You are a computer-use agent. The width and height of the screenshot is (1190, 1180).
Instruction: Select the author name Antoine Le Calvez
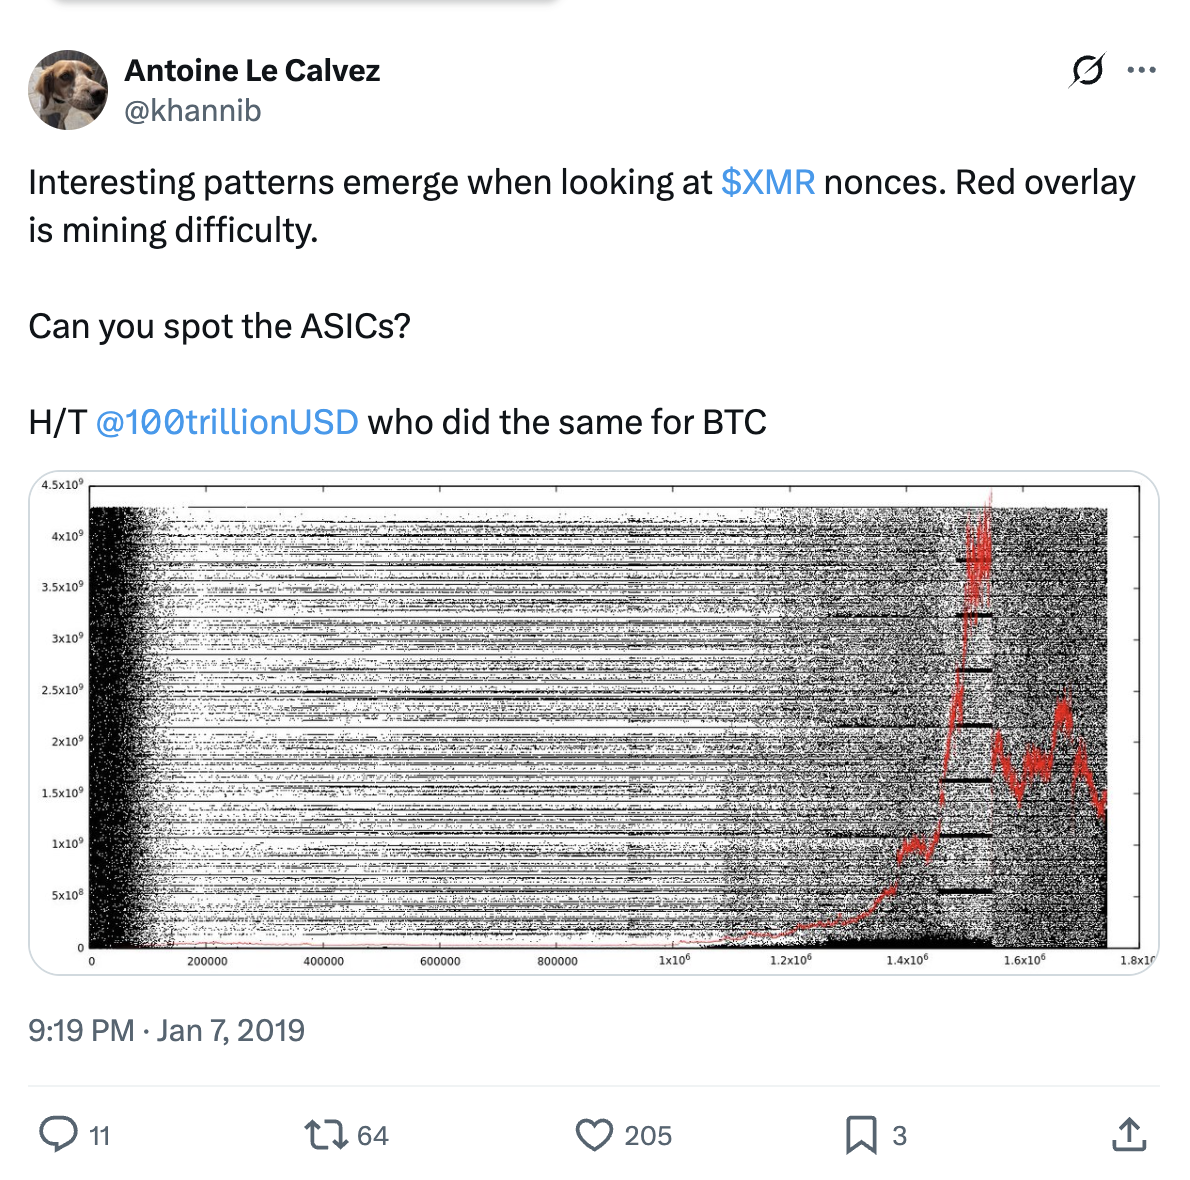pos(252,70)
